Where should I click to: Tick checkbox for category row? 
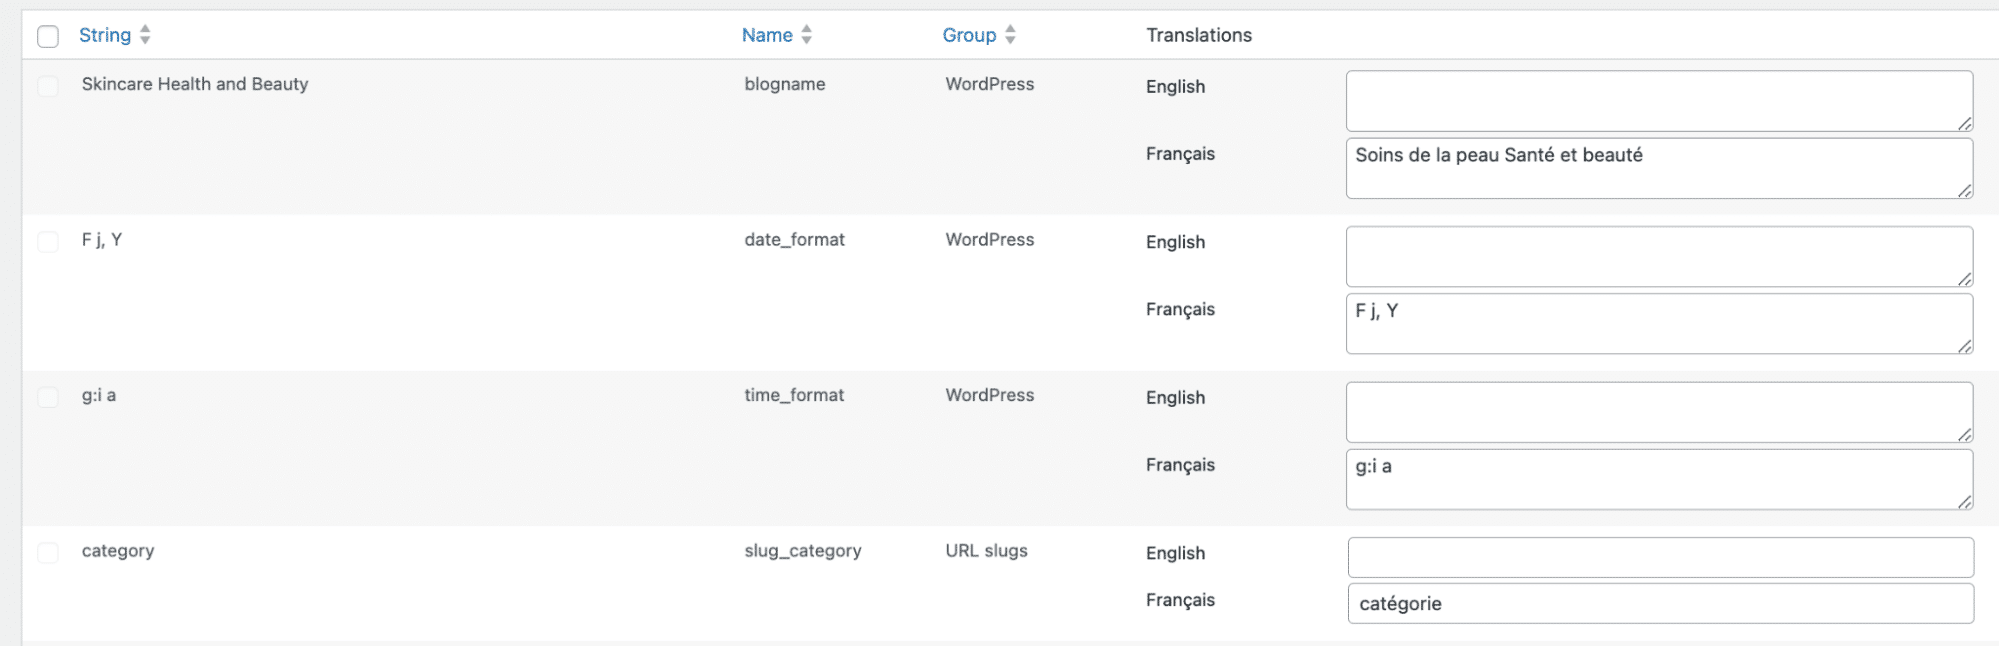tap(48, 553)
